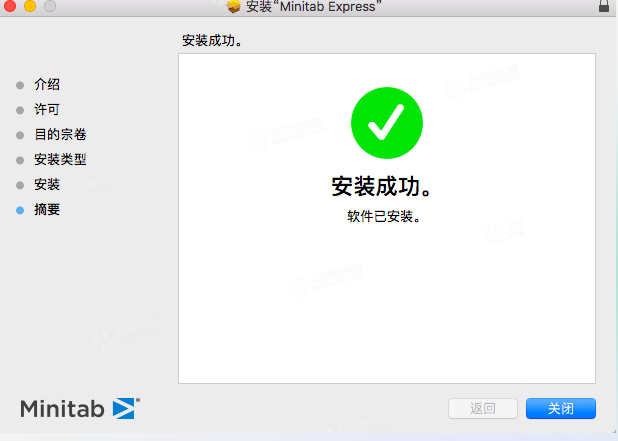Select the 介绍 step in sidebar
This screenshot has height=441, width=618.
click(47, 84)
